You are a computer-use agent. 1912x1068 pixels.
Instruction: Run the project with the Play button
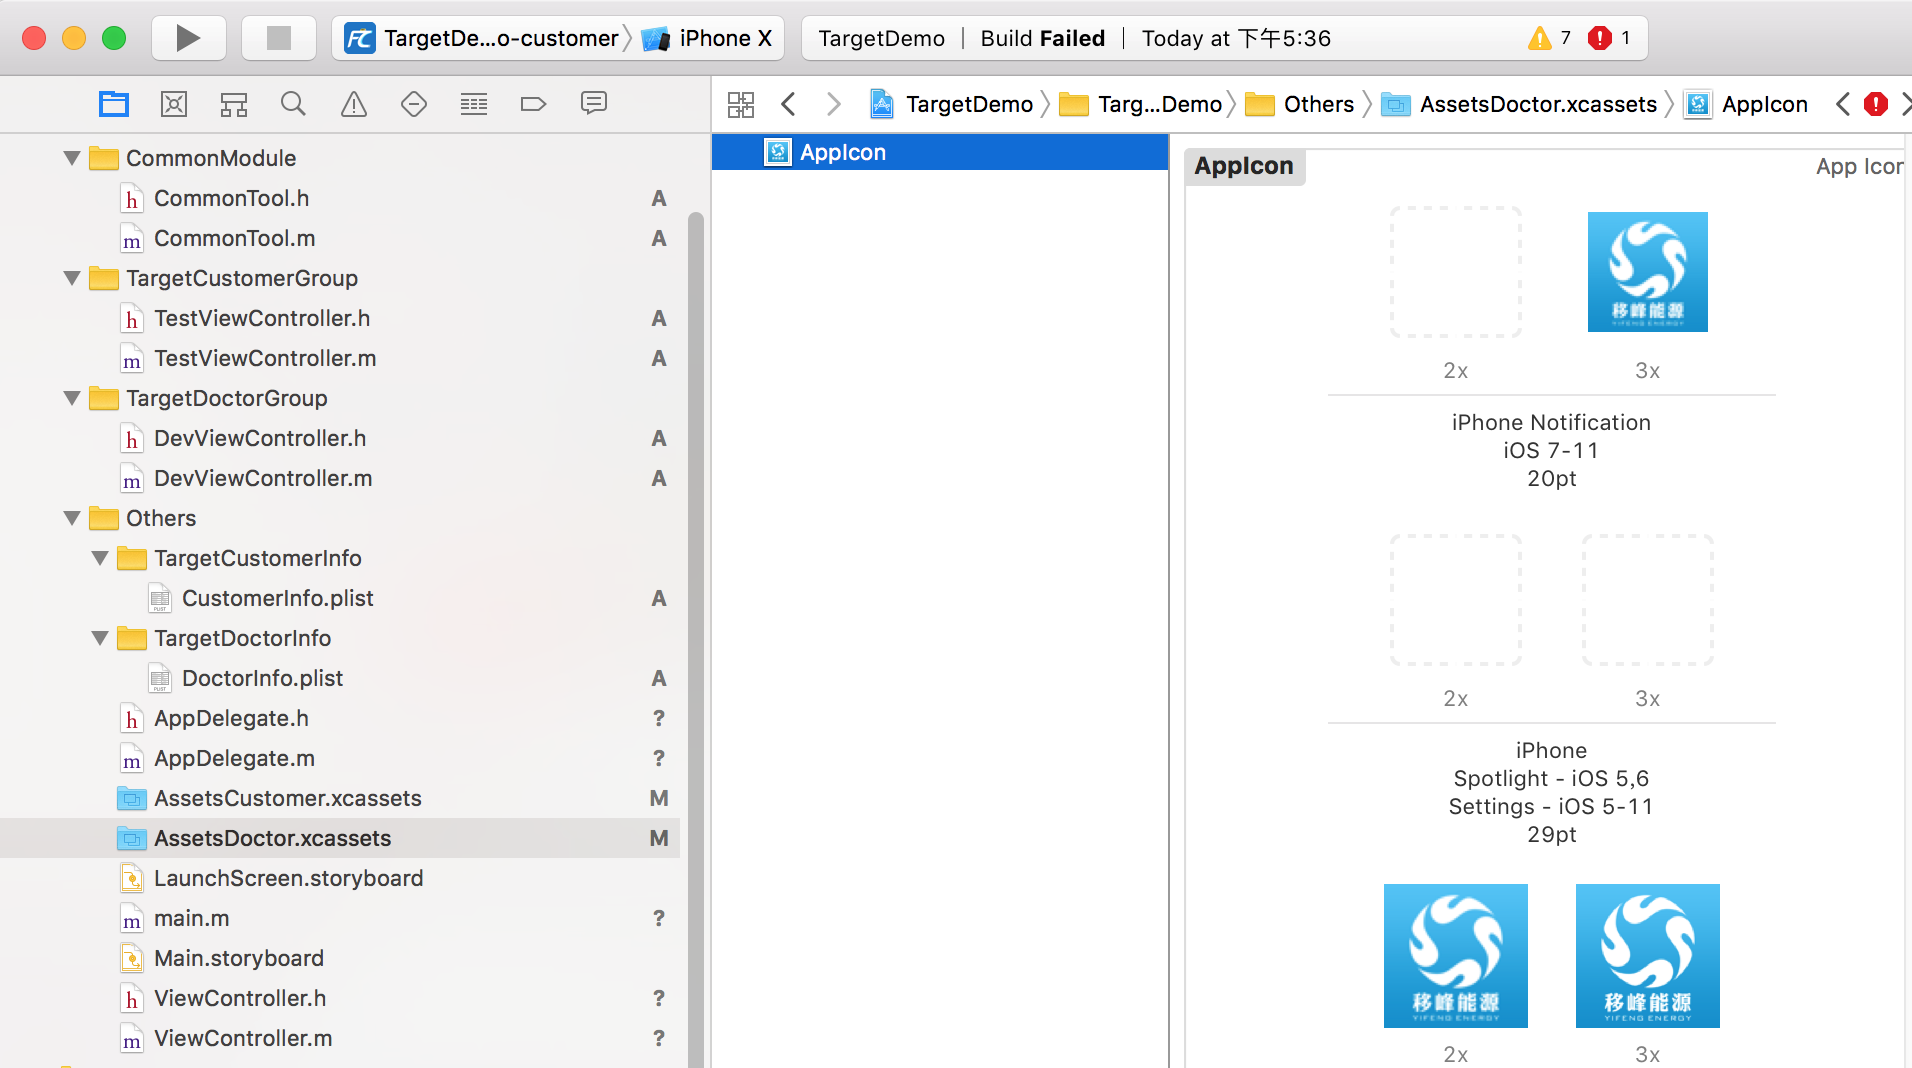(188, 38)
